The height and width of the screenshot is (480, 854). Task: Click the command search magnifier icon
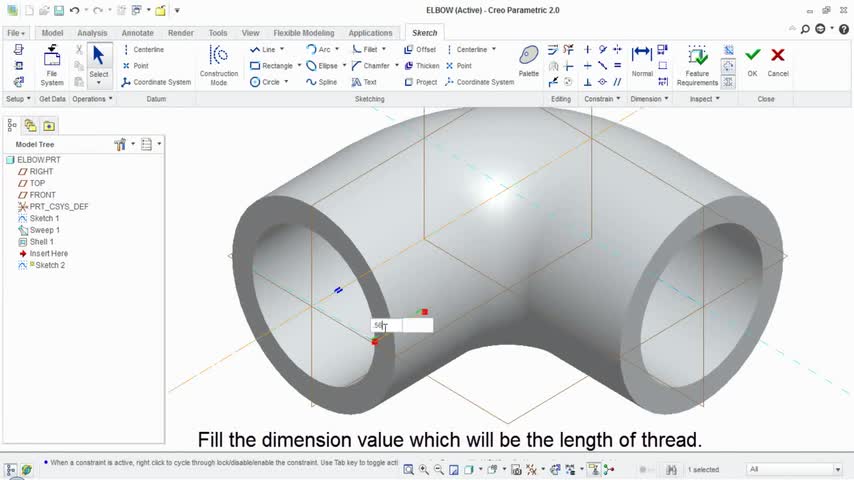(x=805, y=29)
